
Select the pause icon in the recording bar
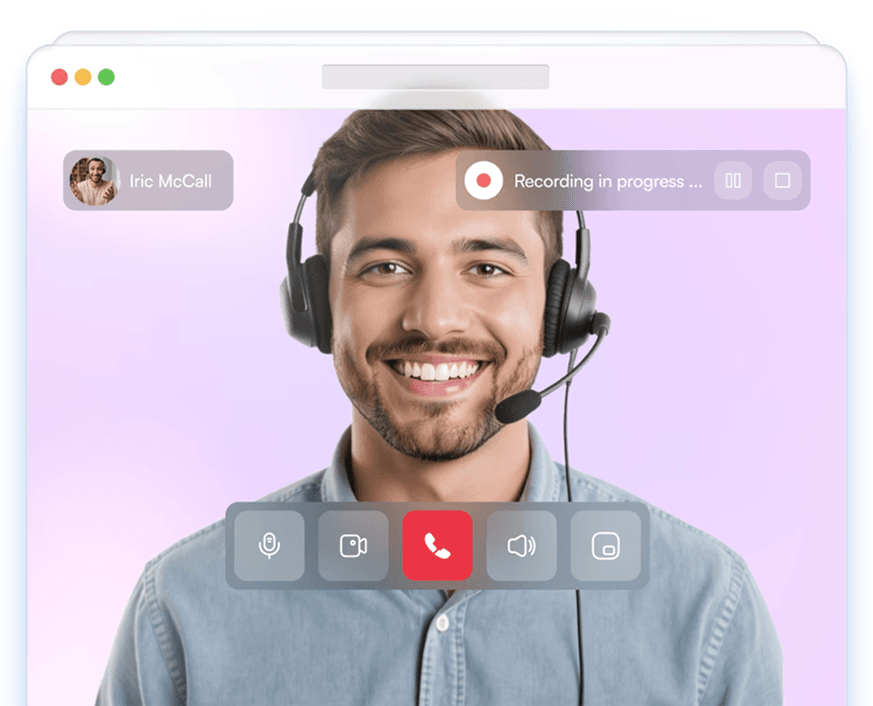(733, 181)
